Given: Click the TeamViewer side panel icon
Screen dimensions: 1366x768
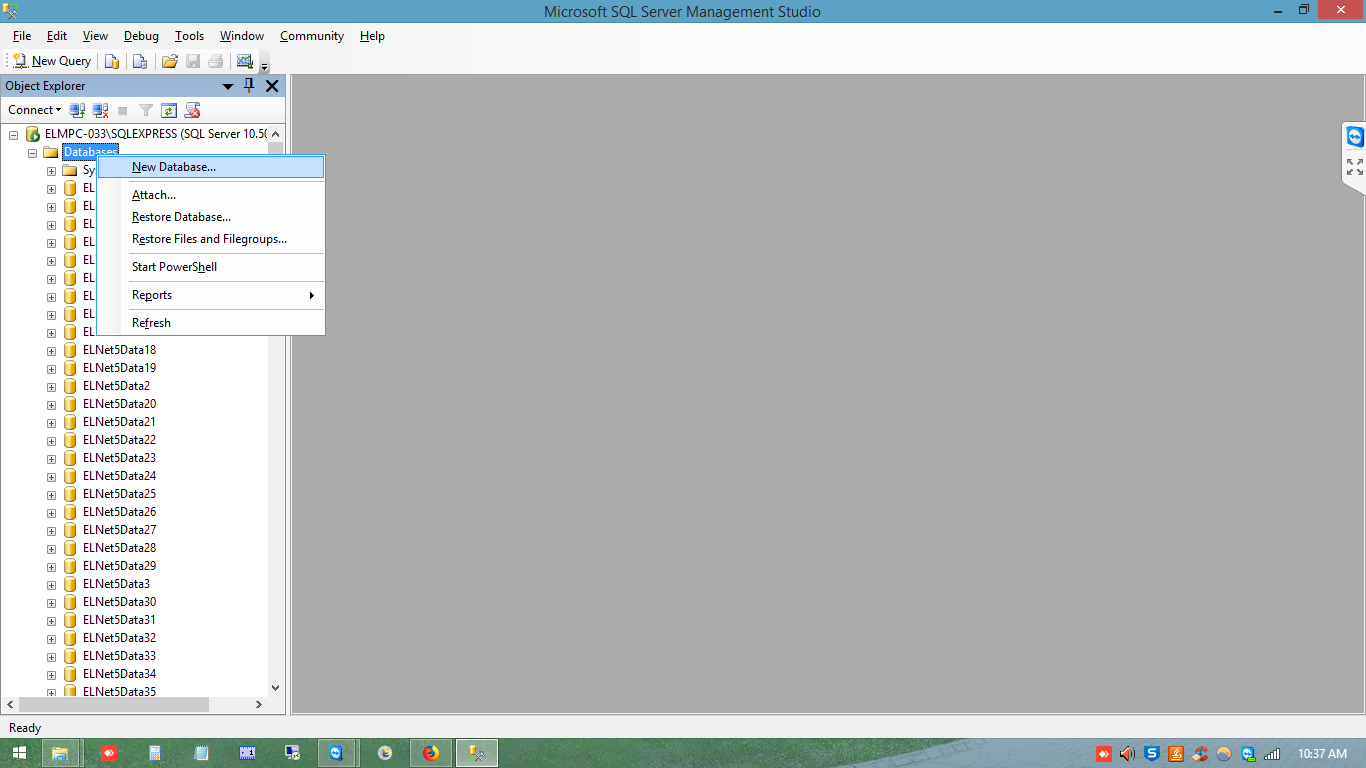Looking at the screenshot, I should [1355, 137].
